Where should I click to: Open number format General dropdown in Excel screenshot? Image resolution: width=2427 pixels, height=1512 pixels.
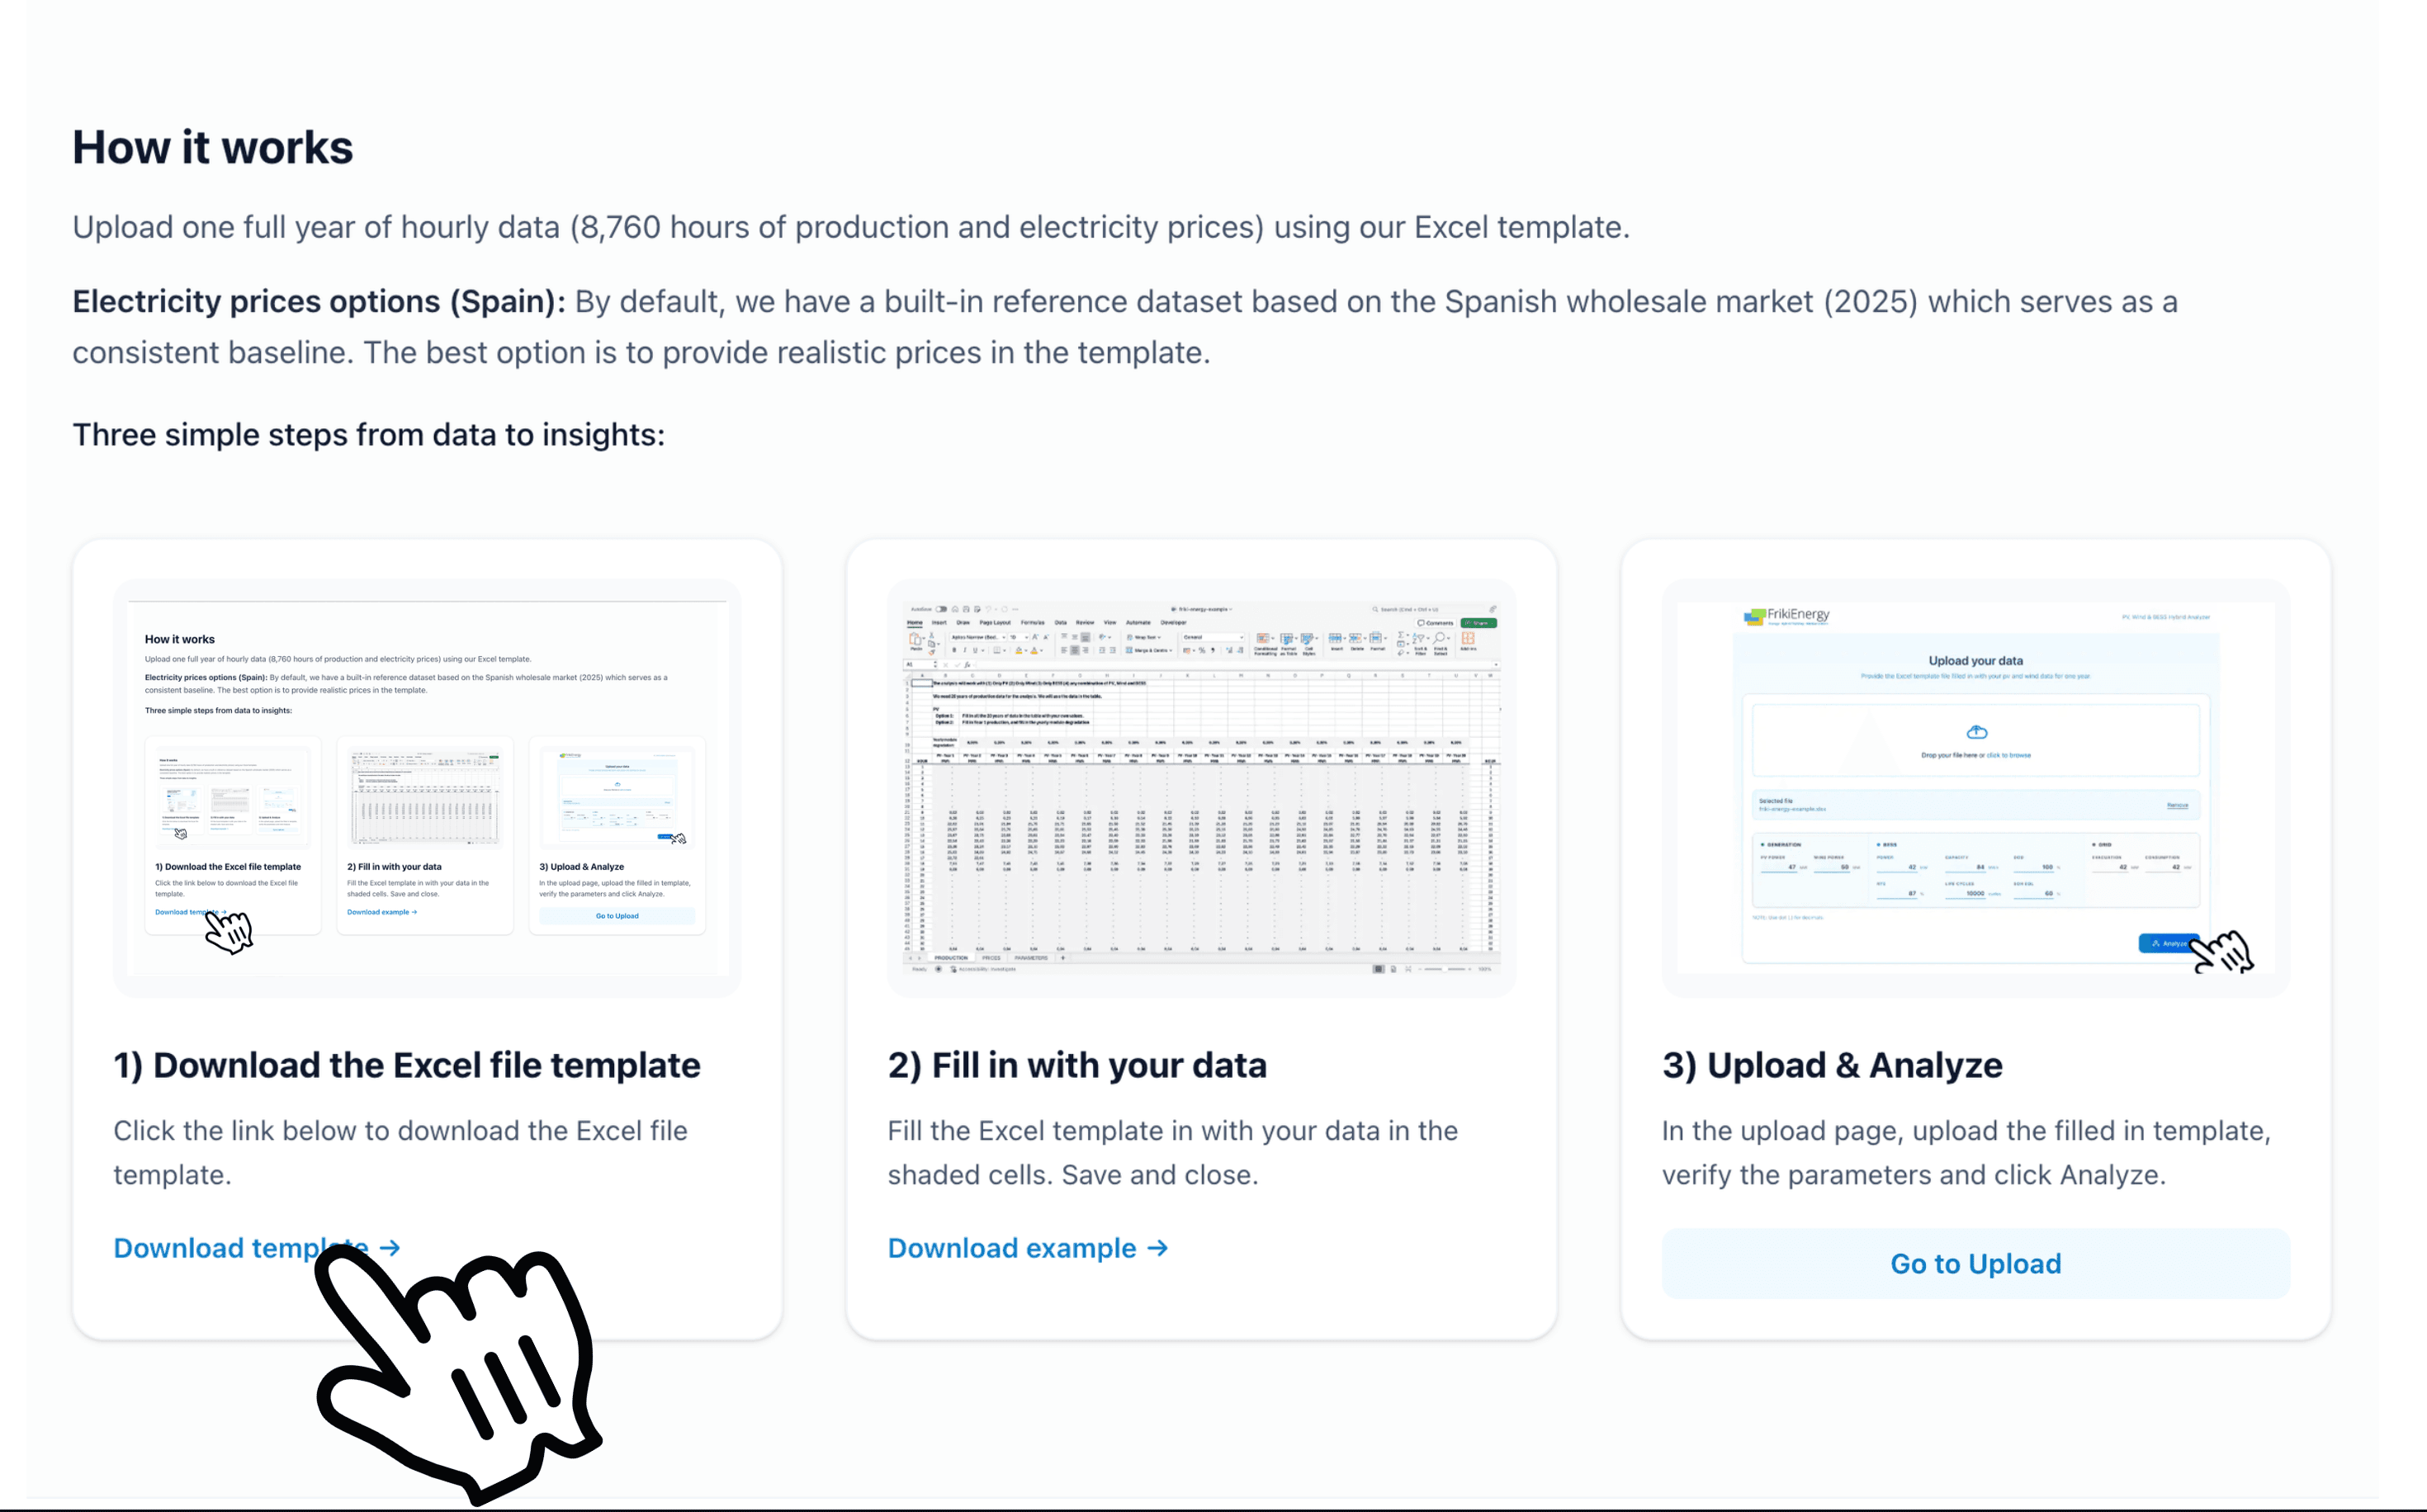[1213, 637]
